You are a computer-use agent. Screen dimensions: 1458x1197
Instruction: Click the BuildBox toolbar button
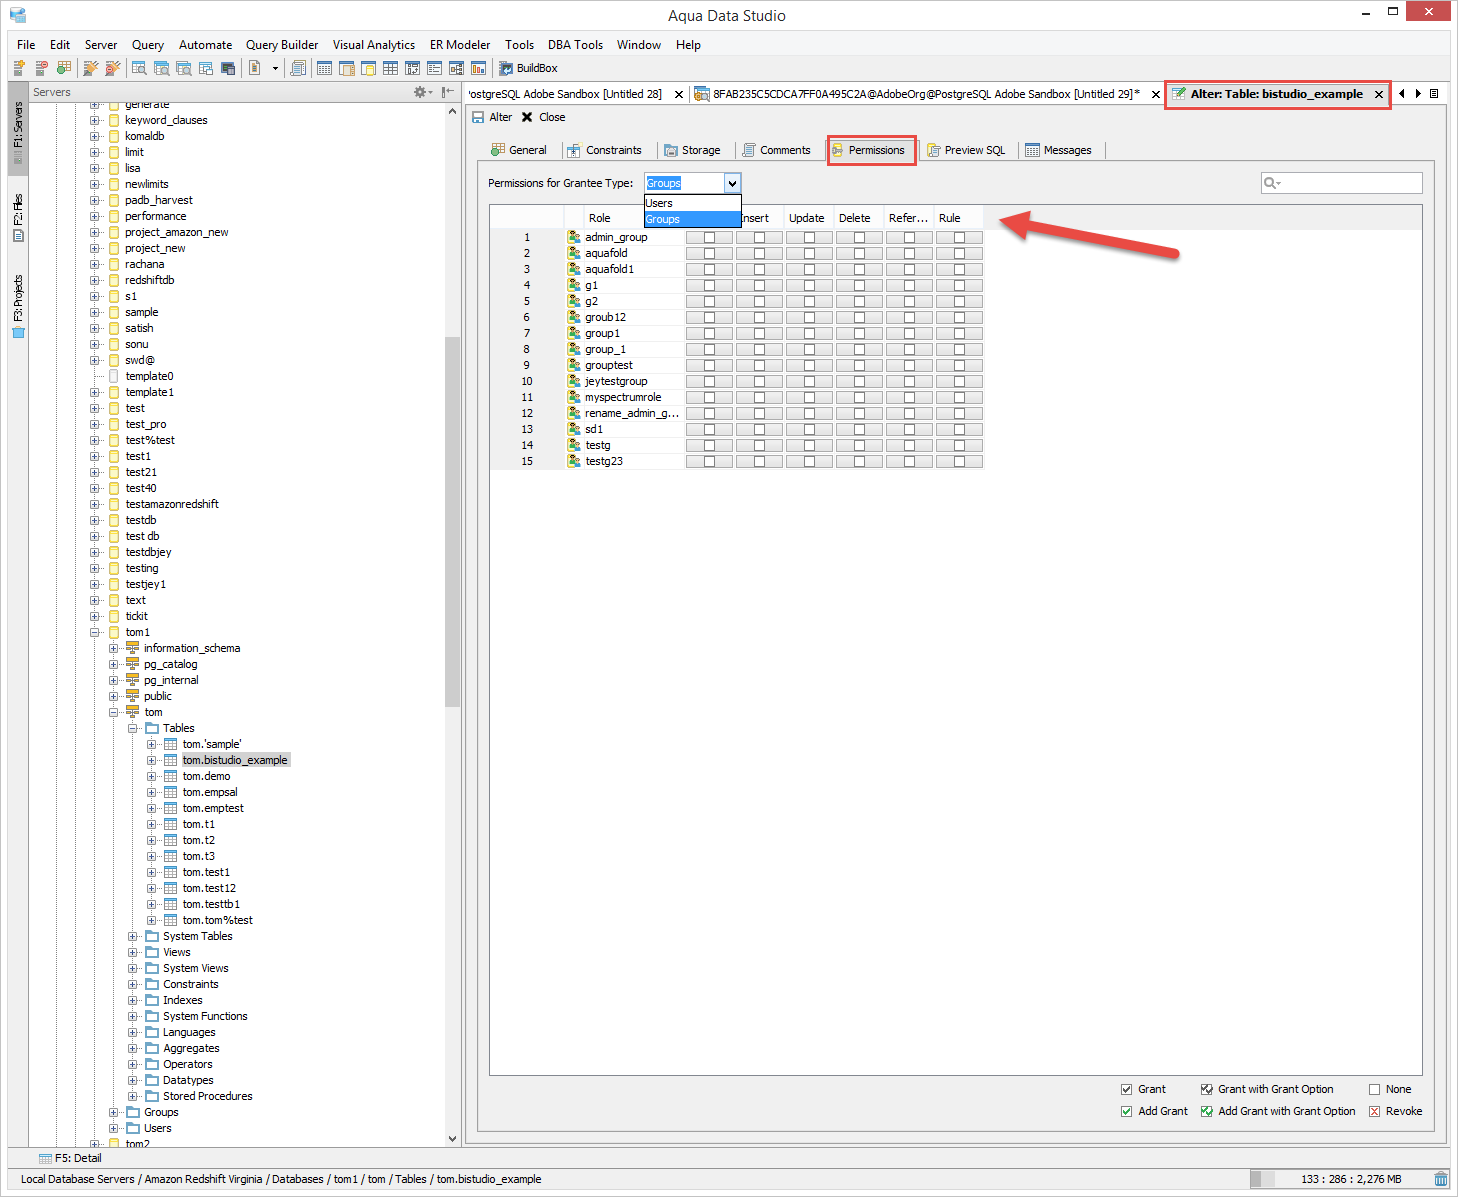coord(528,68)
